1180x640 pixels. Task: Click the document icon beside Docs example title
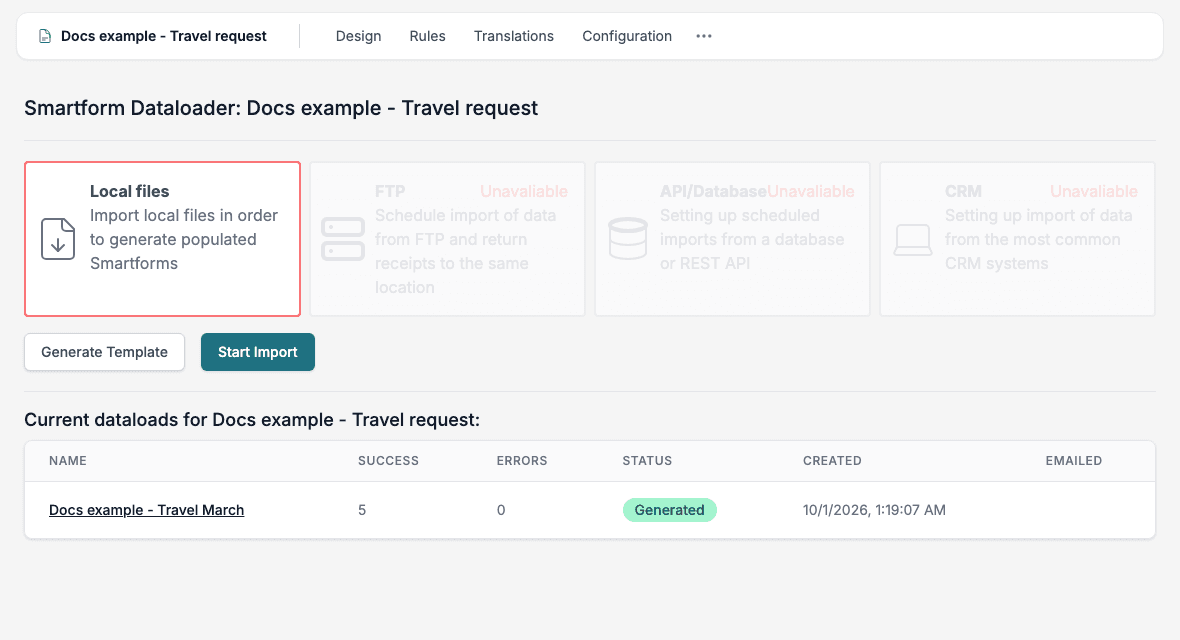coord(45,36)
